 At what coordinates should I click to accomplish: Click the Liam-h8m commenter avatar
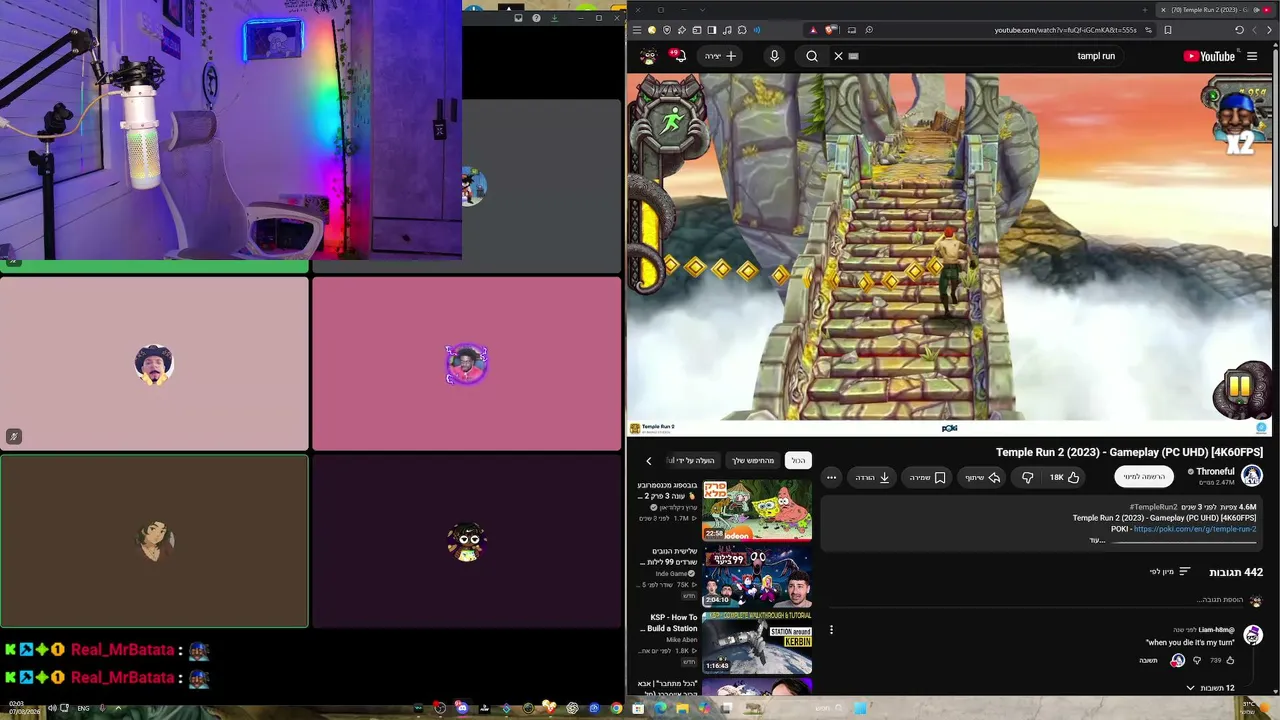click(1253, 635)
